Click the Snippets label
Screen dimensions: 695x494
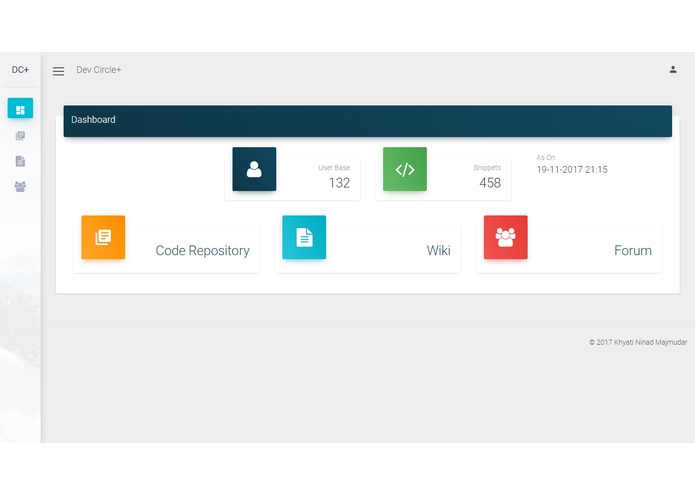487,167
